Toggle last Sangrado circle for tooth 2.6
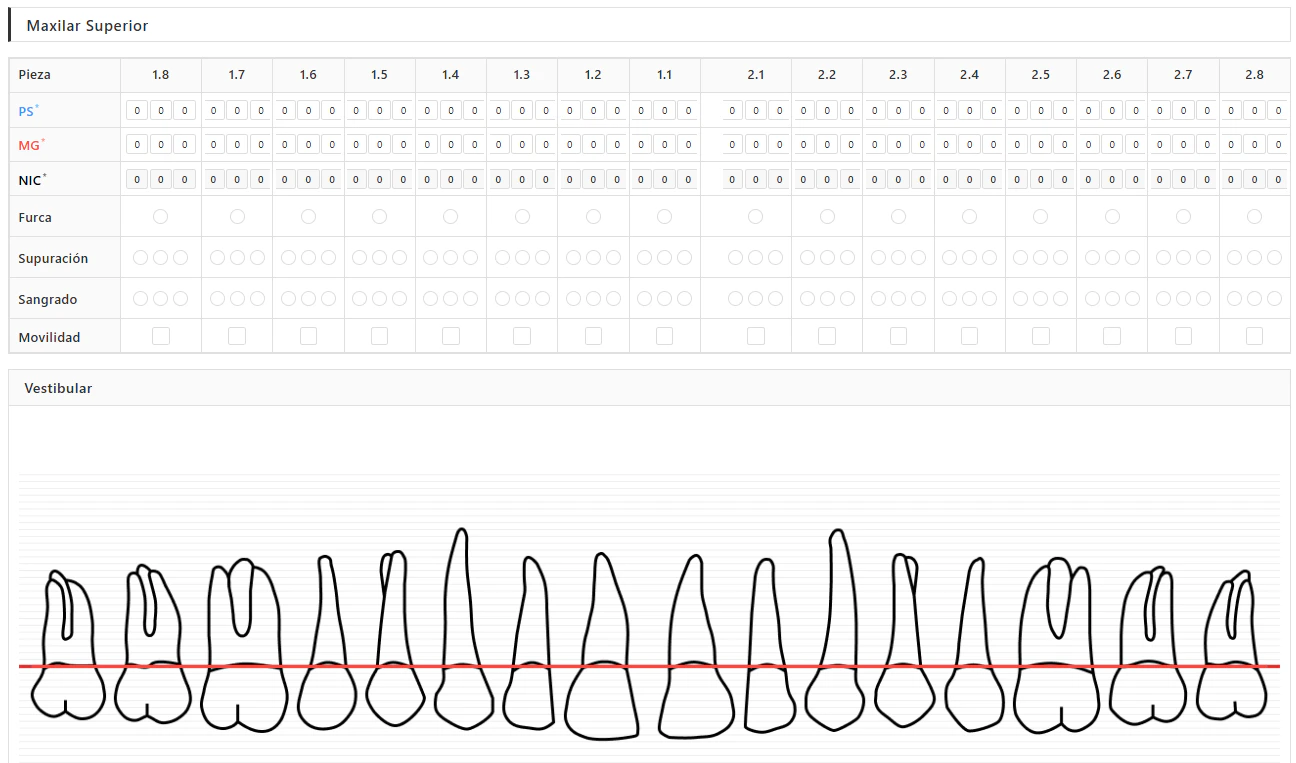This screenshot has width=1296, height=763. pos(1132,298)
